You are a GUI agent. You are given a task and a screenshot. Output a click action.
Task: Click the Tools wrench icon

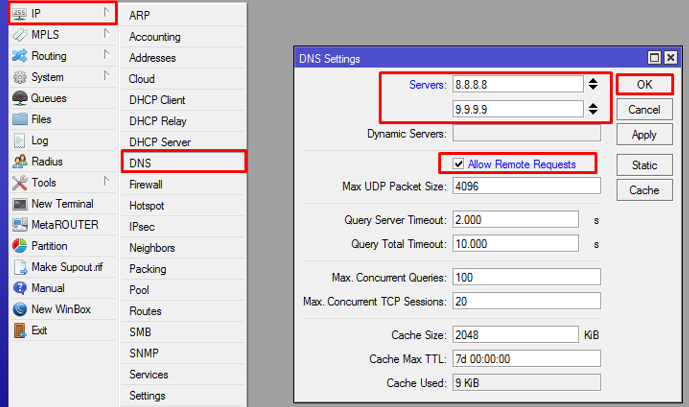coord(20,182)
